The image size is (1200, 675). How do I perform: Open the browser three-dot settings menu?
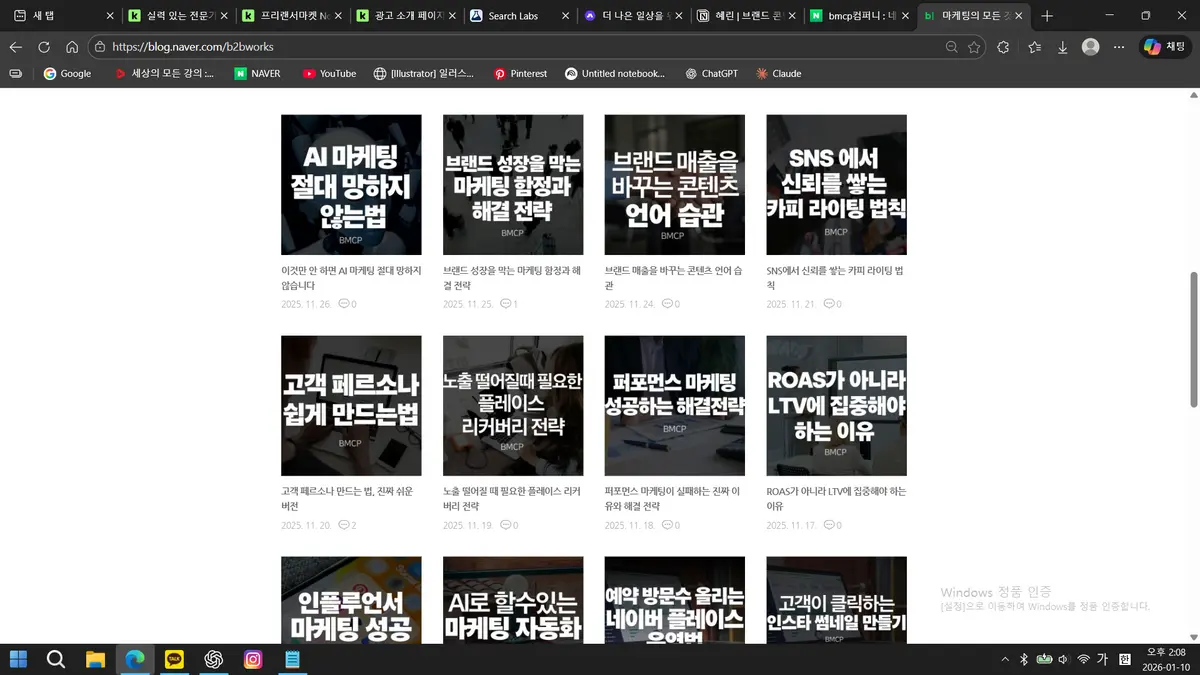click(x=1119, y=46)
